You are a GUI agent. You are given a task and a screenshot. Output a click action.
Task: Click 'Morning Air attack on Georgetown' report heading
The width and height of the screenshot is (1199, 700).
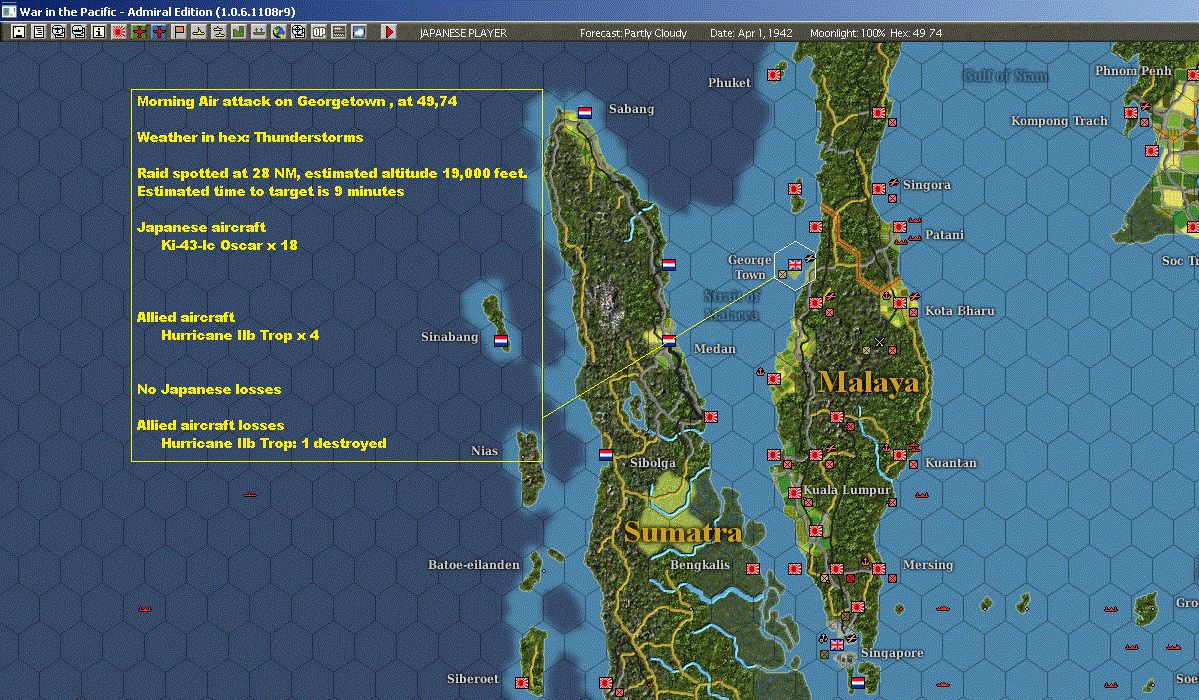[x=297, y=101]
